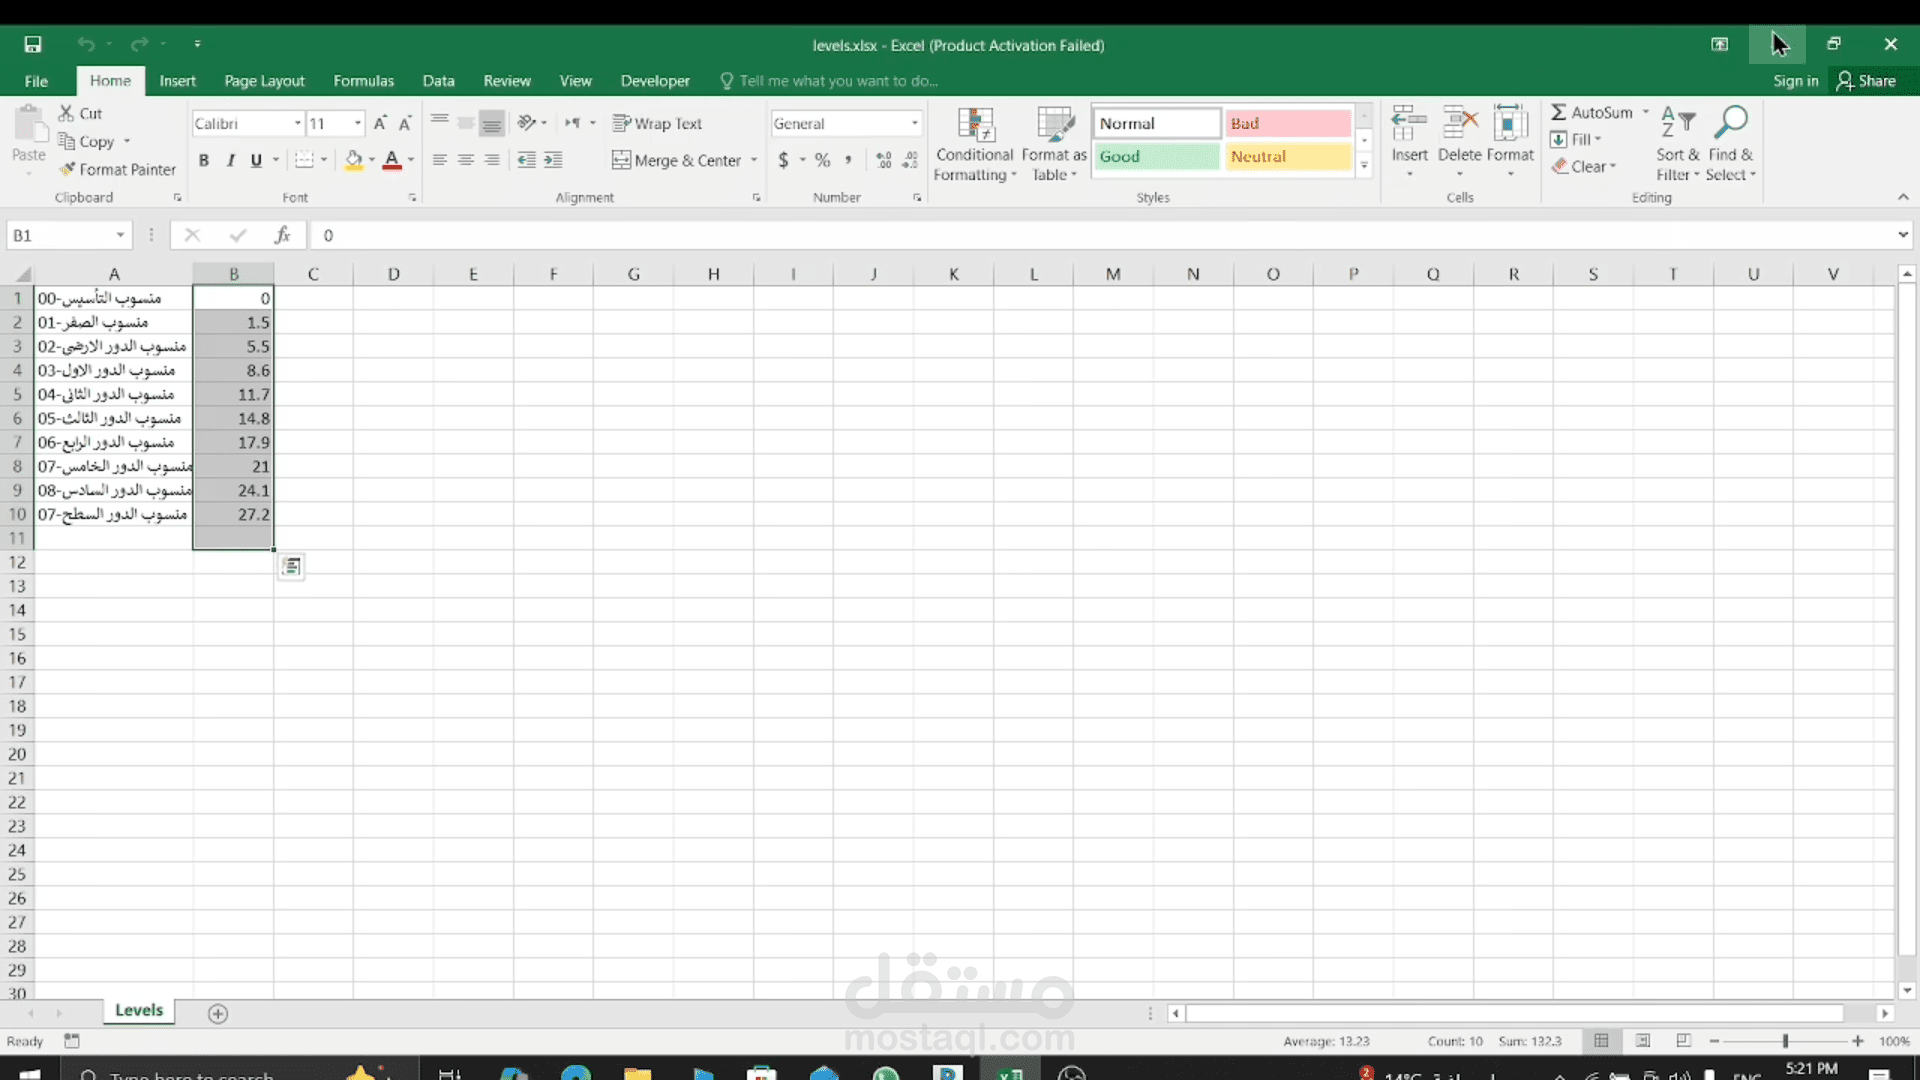Click the zoom slider handle

(1785, 1041)
